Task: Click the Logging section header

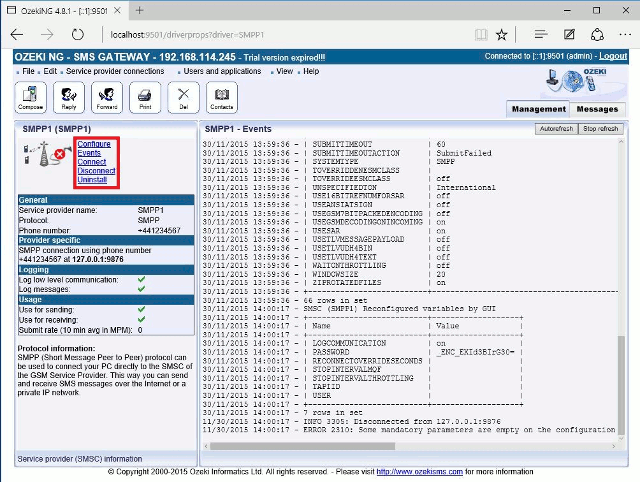Action: [106, 270]
